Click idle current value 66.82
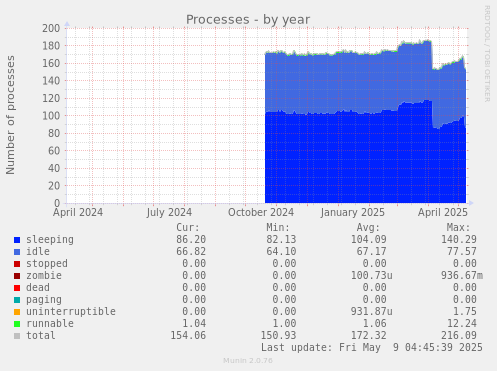Image resolution: width=497 pixels, height=371 pixels. click(x=191, y=252)
